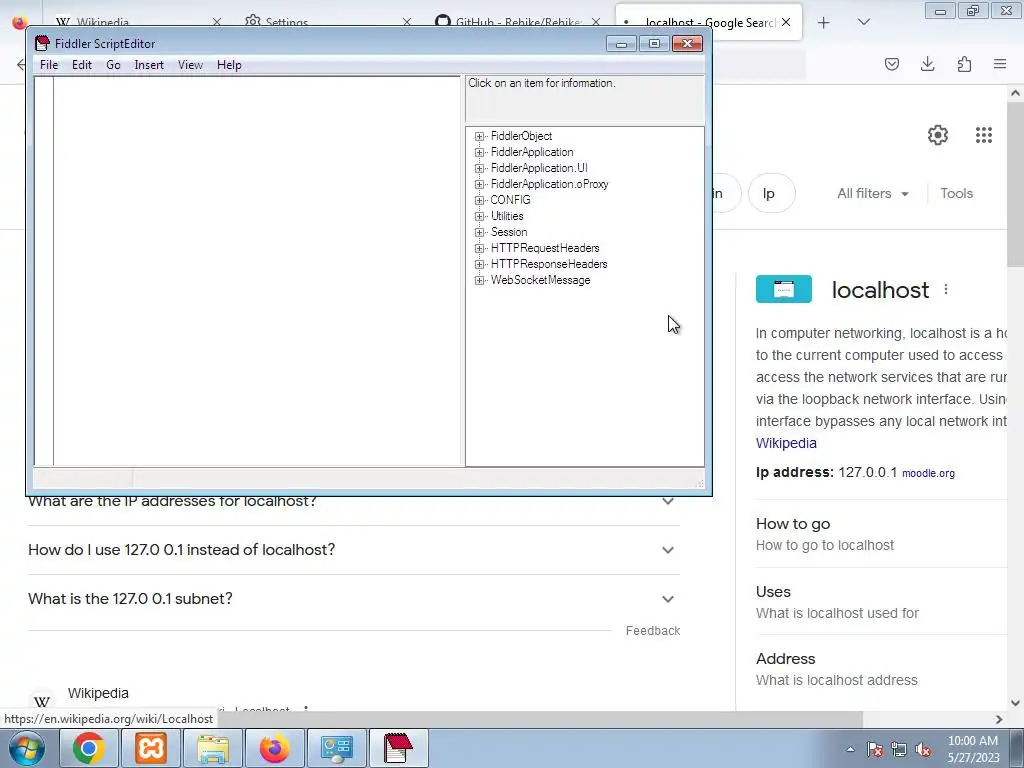Click the muted volume tray icon
Image resolution: width=1024 pixels, height=768 pixels.
(x=923, y=750)
